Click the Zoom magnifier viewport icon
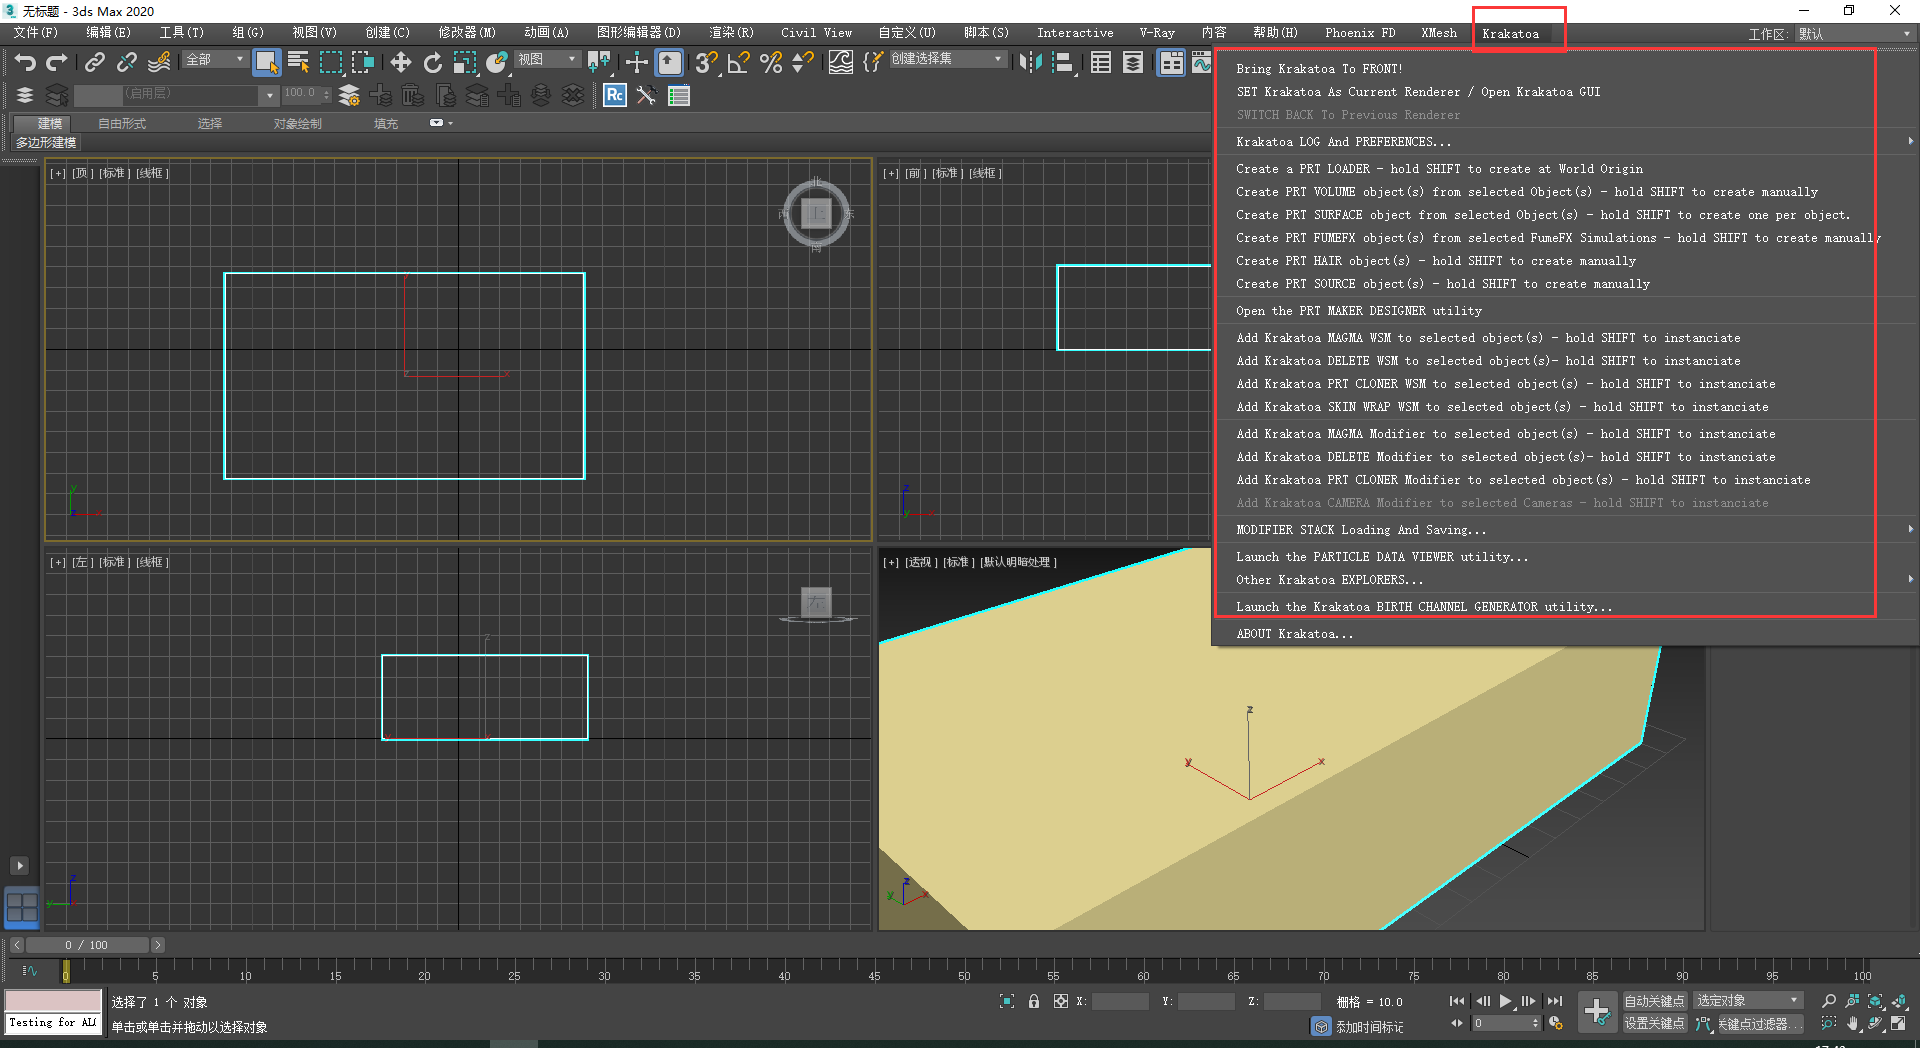 click(1829, 1001)
